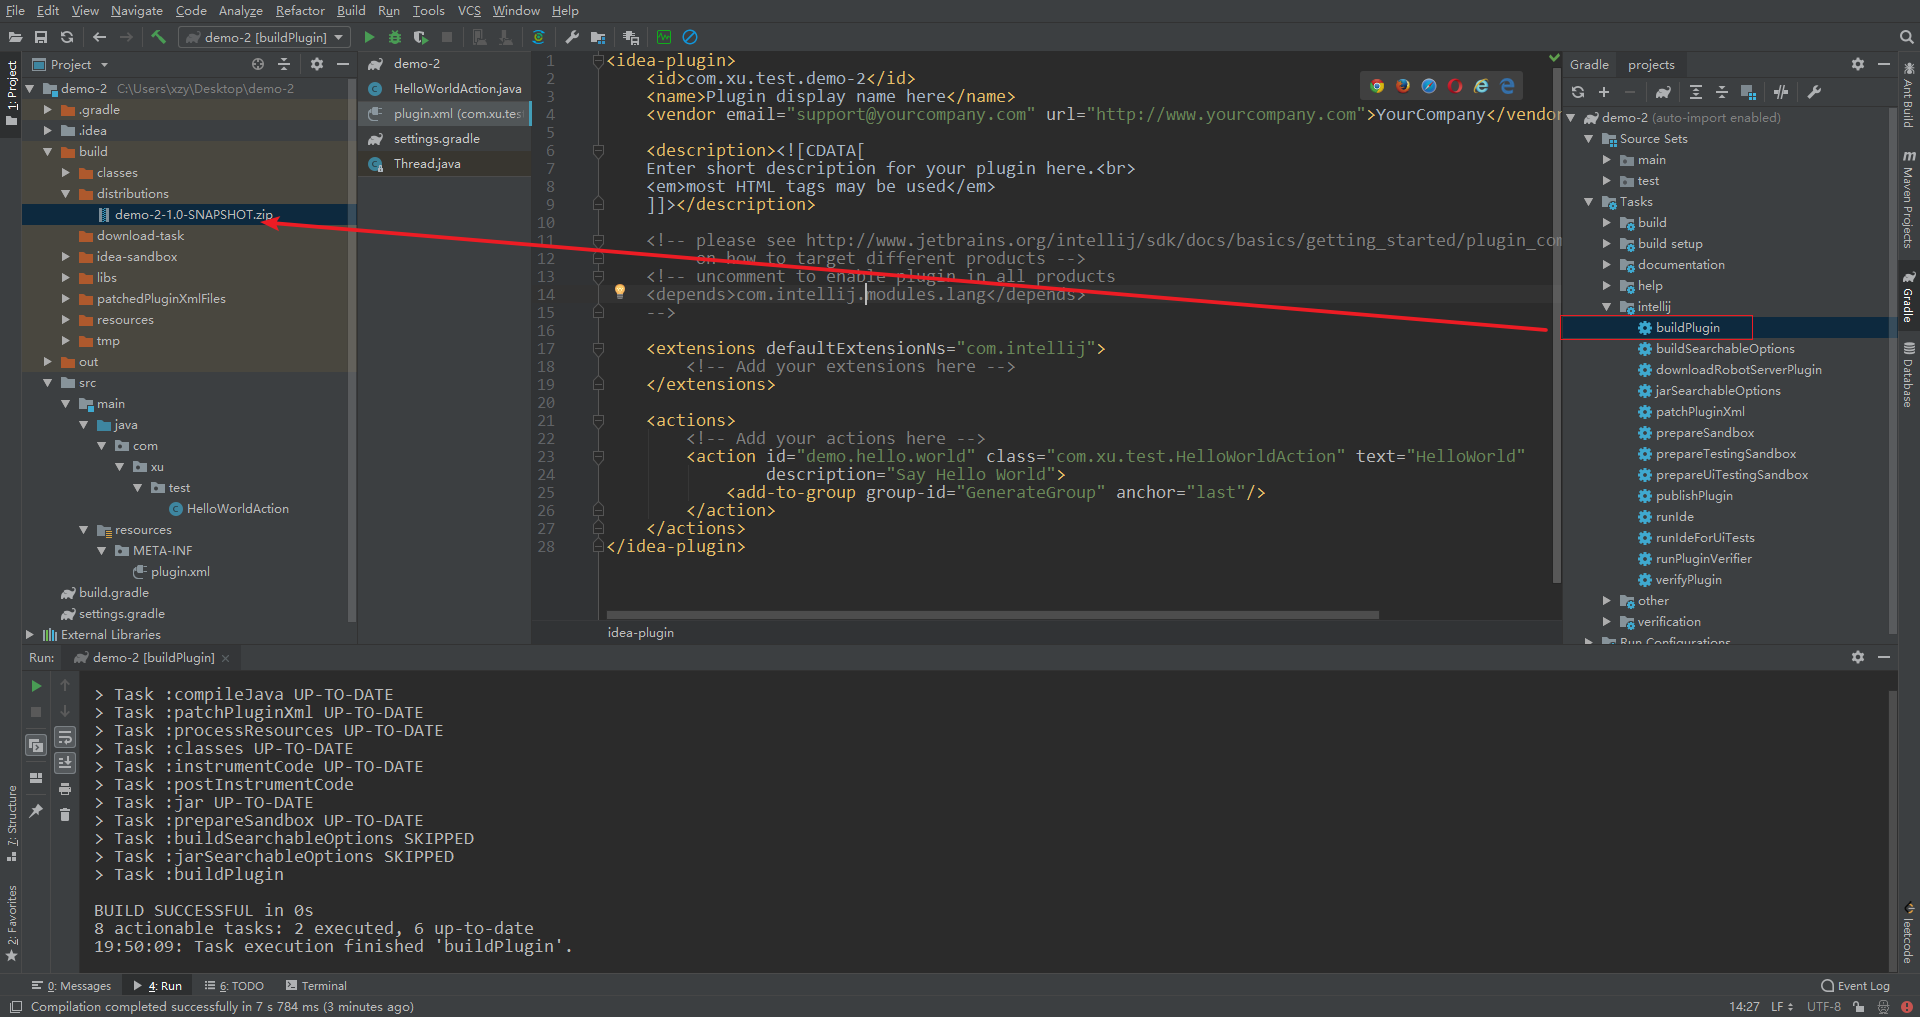
Task: Toggle soft-wrap in Run console
Action: [x=65, y=737]
